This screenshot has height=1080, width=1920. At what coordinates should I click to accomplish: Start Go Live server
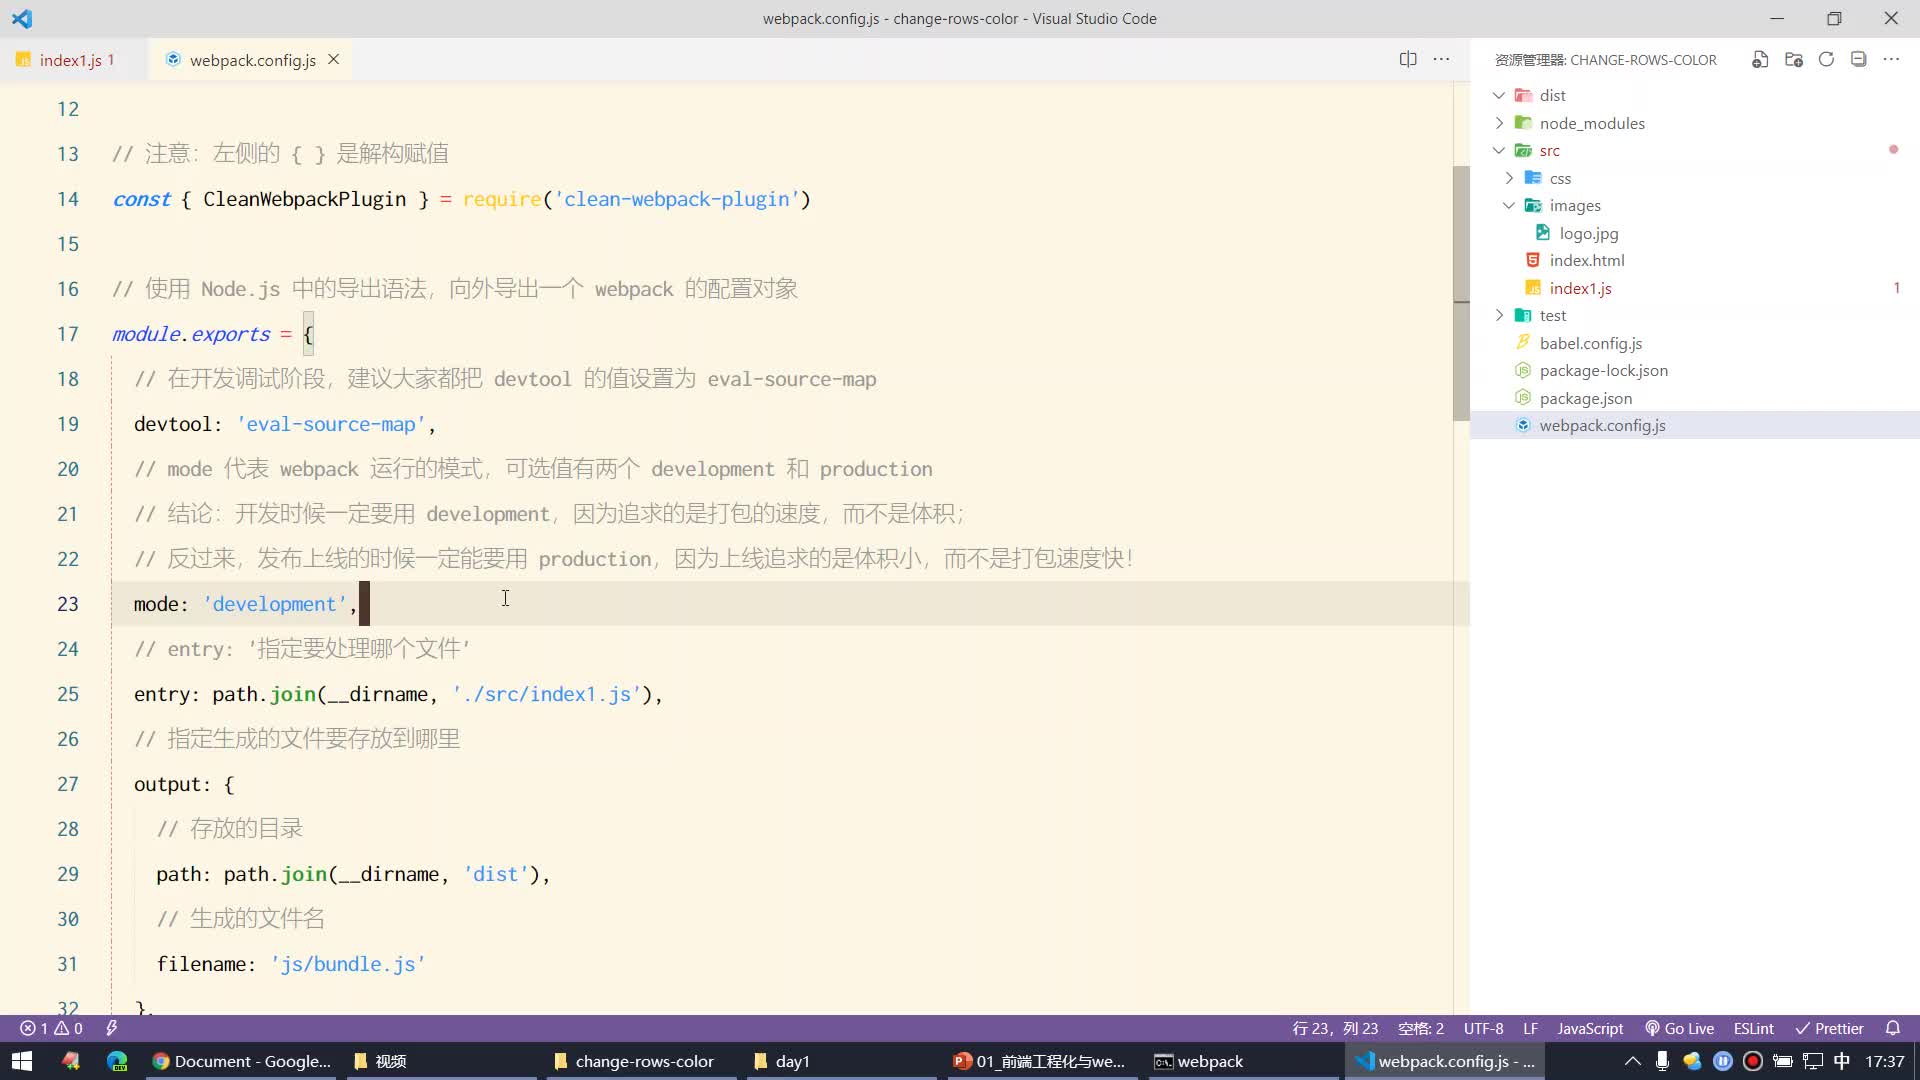(x=1679, y=1028)
